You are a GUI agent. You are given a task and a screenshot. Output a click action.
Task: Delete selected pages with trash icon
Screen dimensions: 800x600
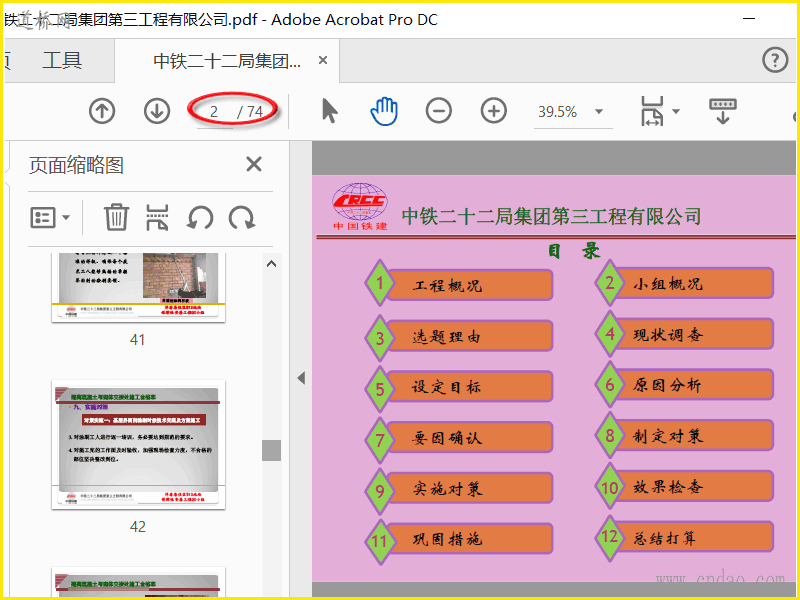tap(116, 217)
